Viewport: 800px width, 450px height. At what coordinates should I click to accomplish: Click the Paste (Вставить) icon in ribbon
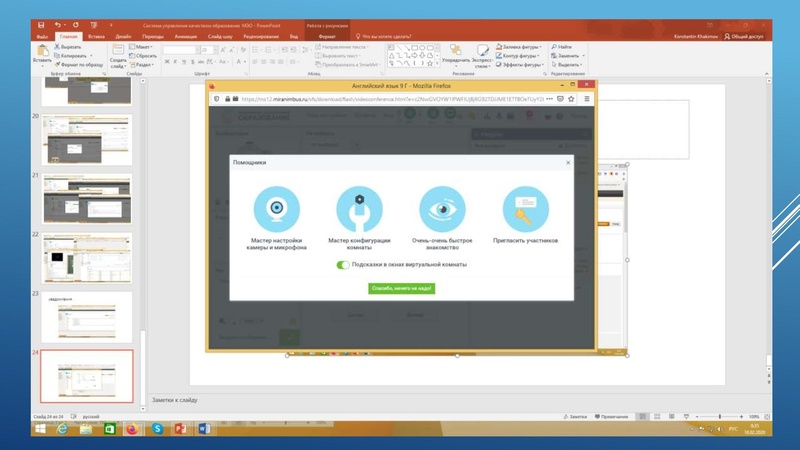click(41, 52)
